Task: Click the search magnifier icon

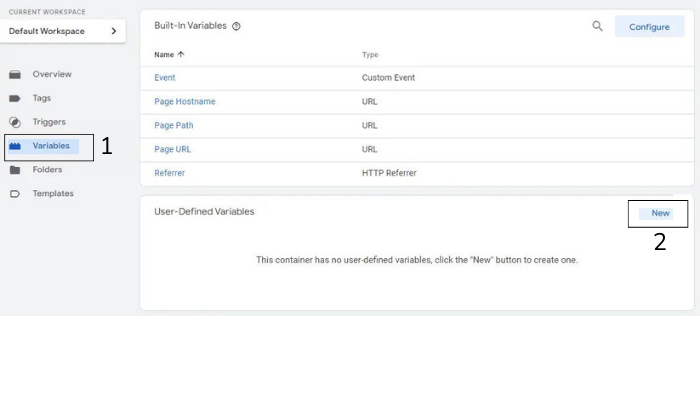Action: tap(597, 26)
